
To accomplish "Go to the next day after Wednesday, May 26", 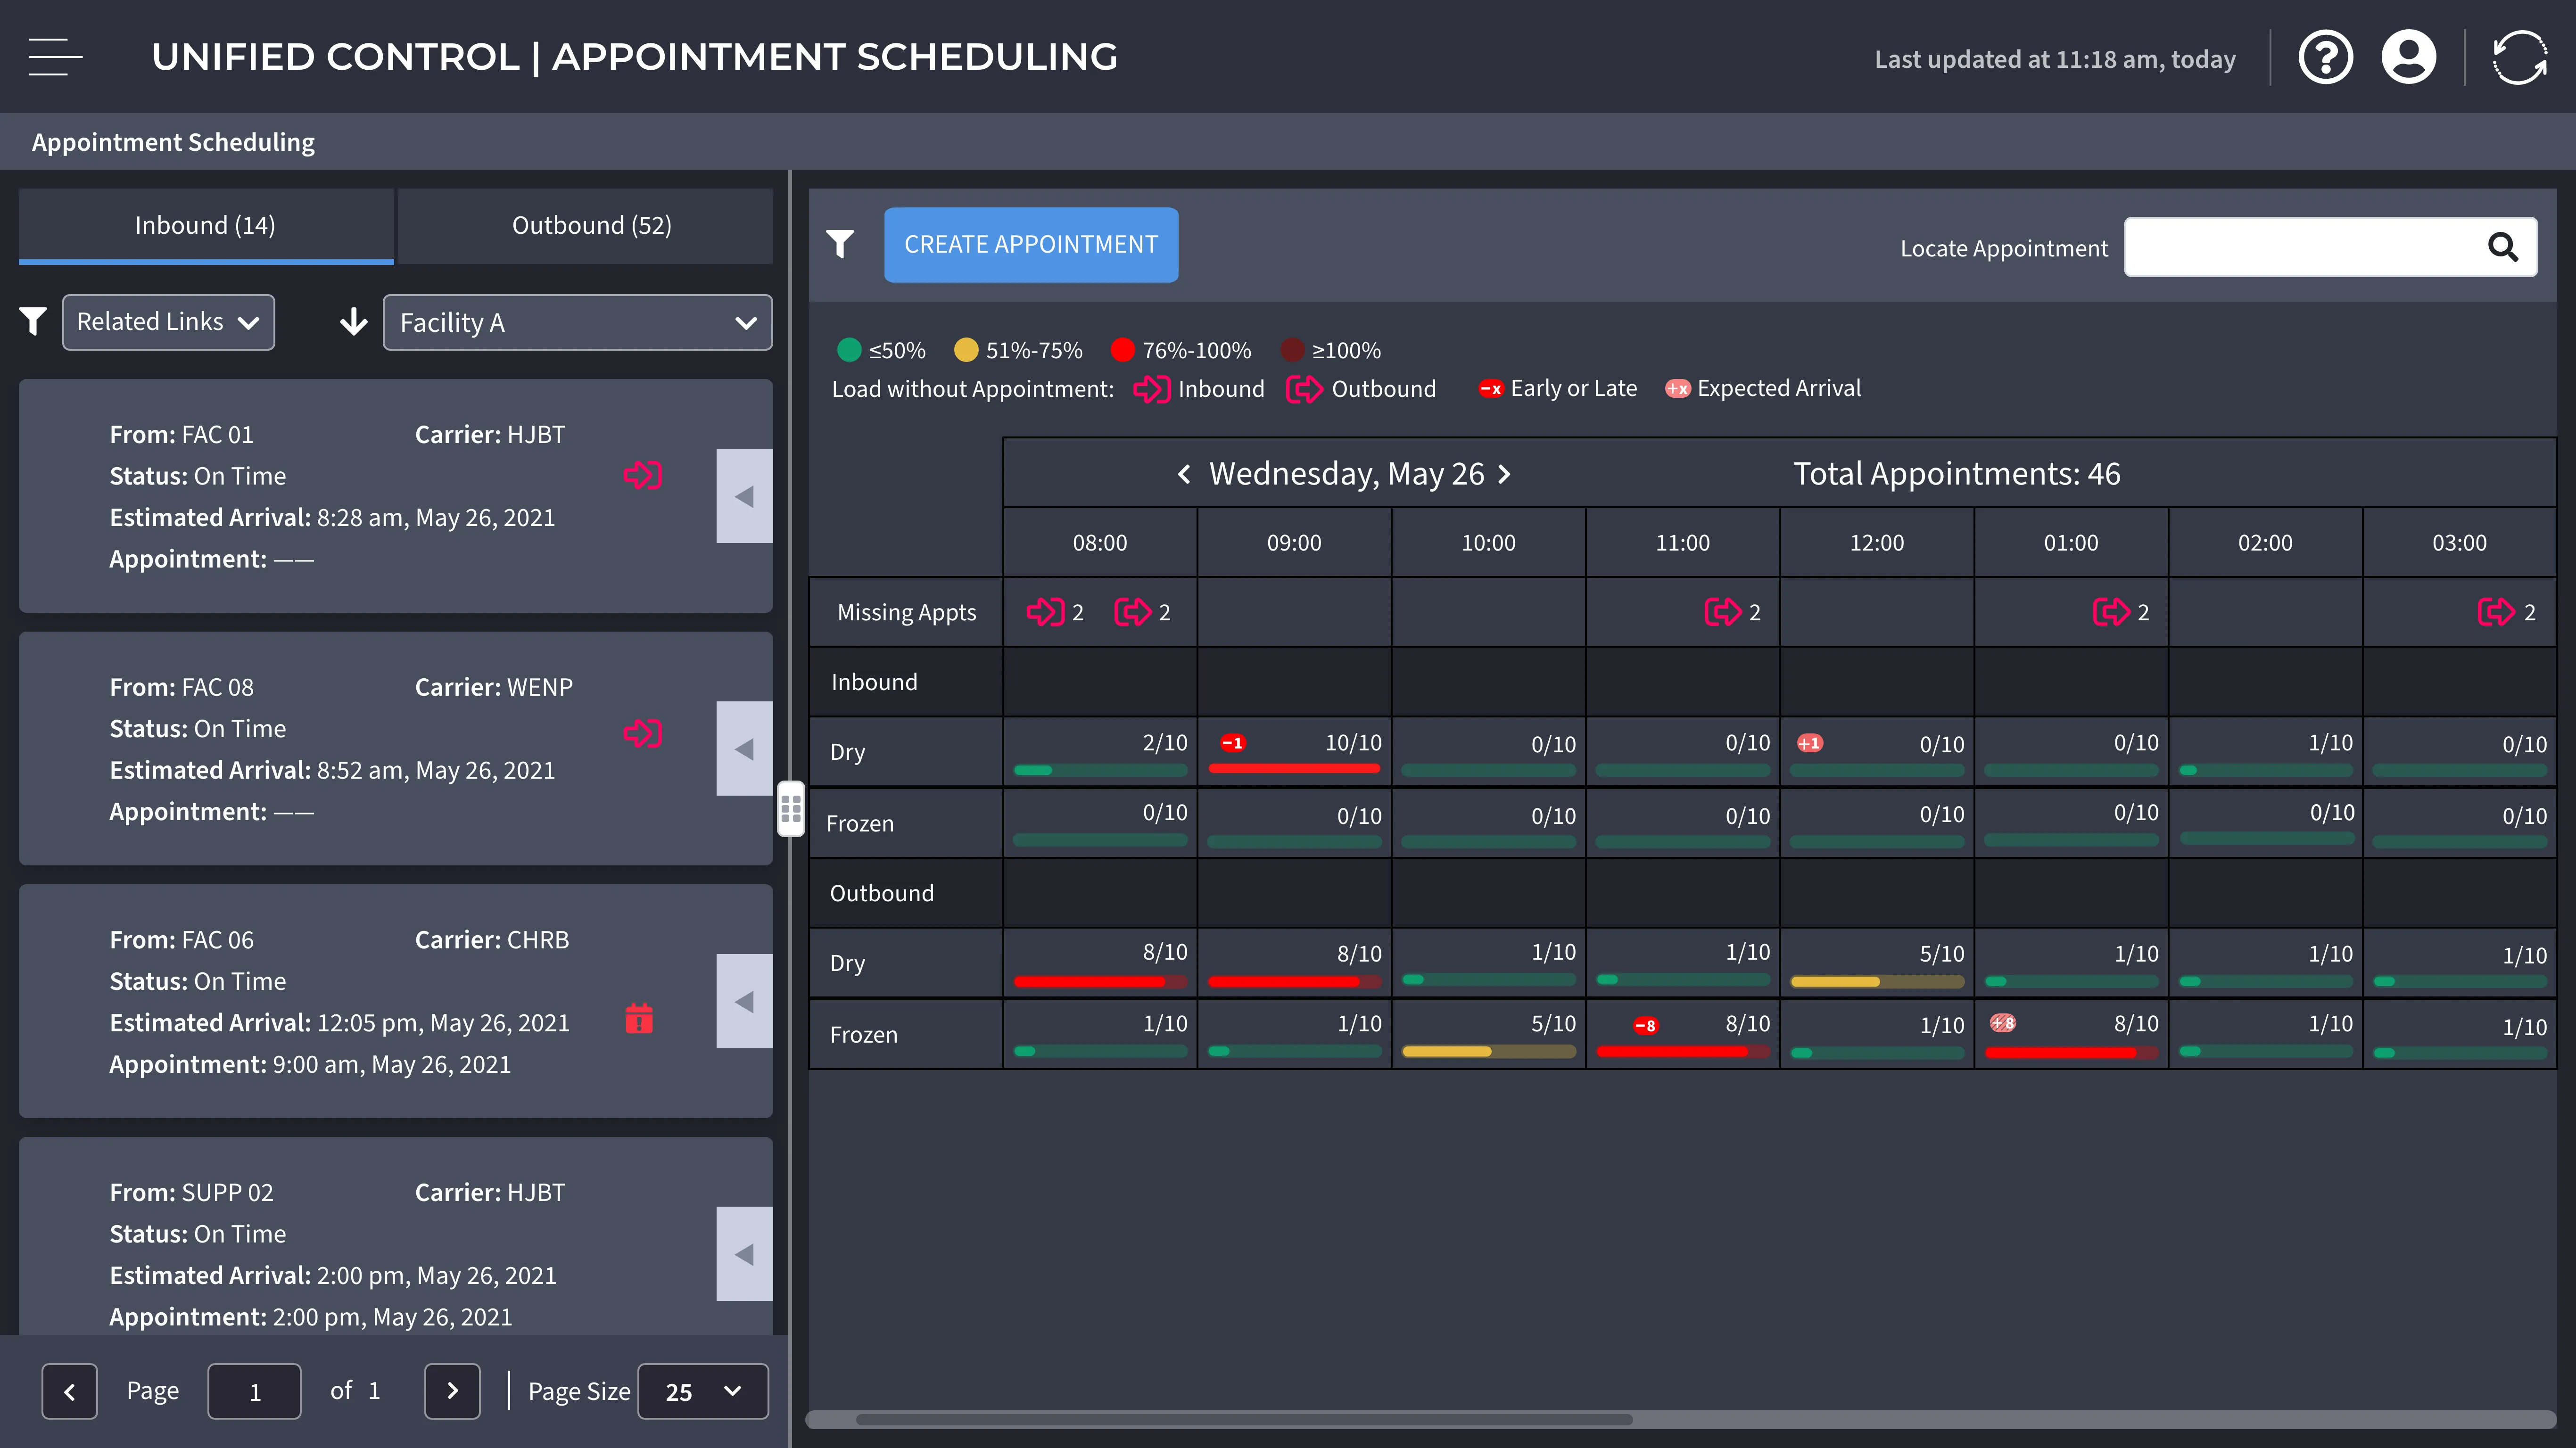I will click(1503, 474).
